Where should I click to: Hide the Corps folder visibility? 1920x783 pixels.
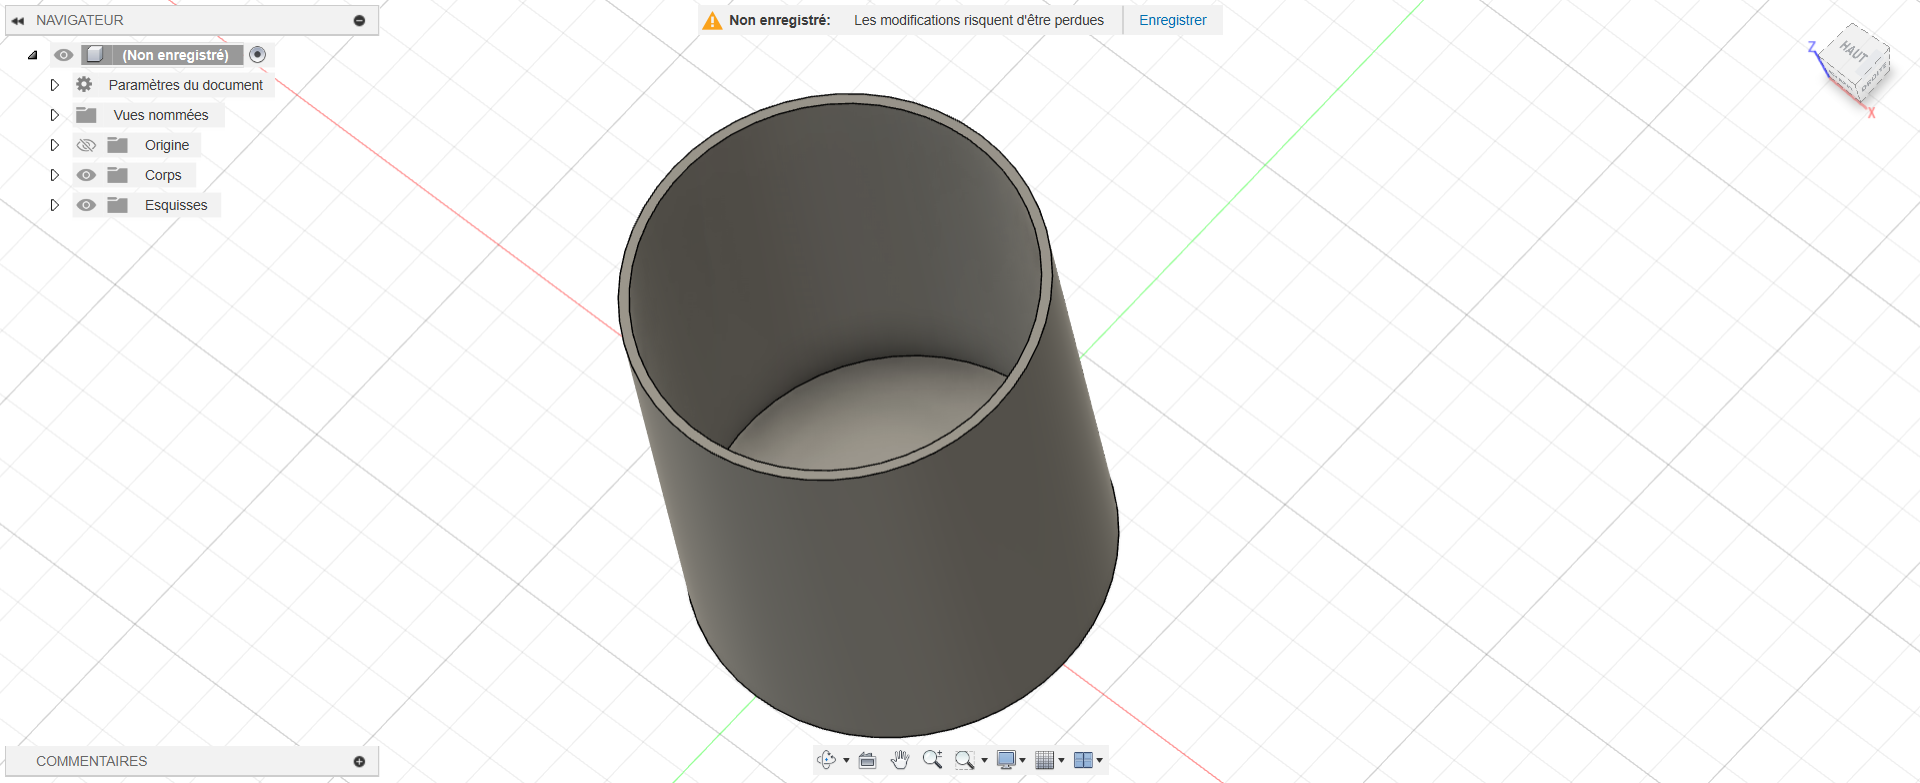(87, 175)
